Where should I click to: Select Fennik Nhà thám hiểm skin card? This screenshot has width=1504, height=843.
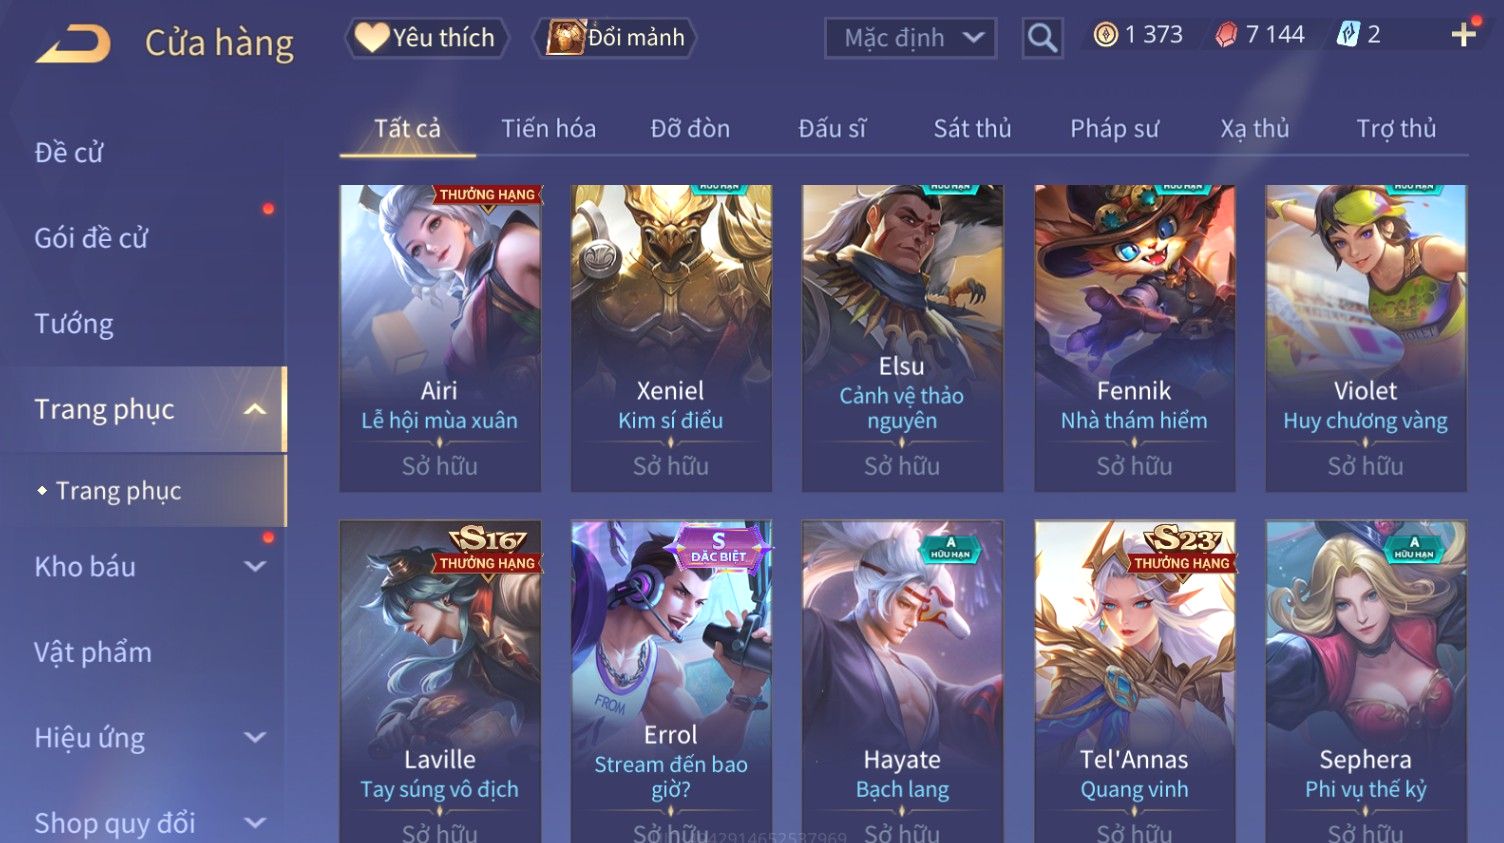pos(1134,338)
